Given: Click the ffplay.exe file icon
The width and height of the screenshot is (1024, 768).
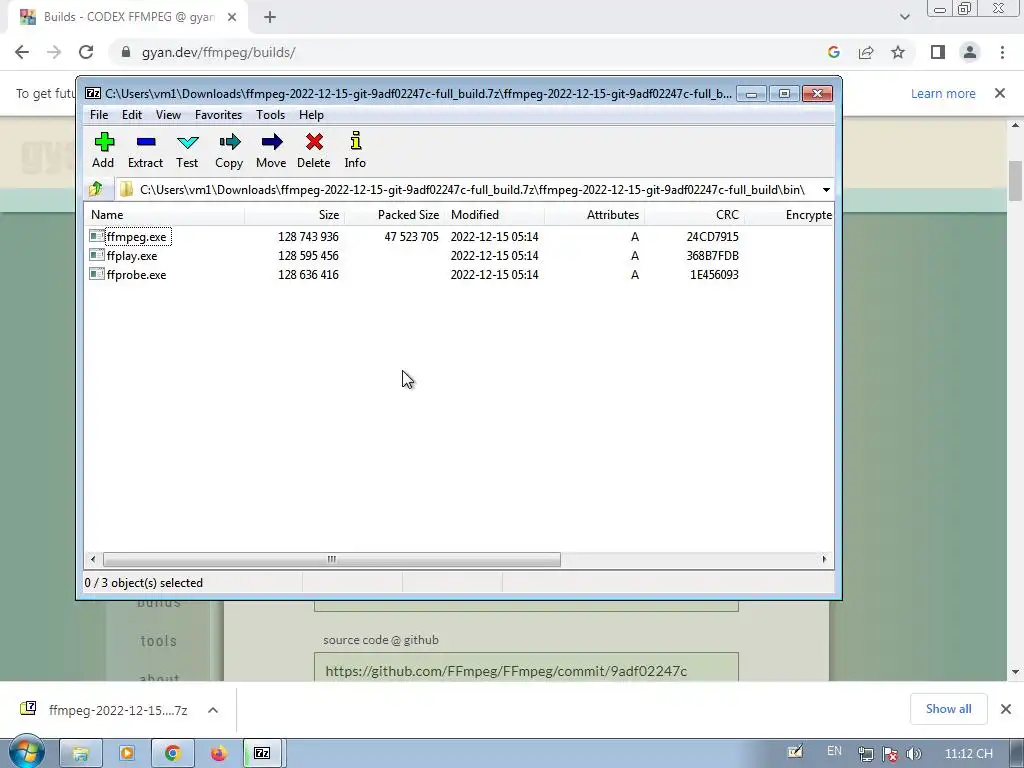Looking at the screenshot, I should tap(97, 255).
